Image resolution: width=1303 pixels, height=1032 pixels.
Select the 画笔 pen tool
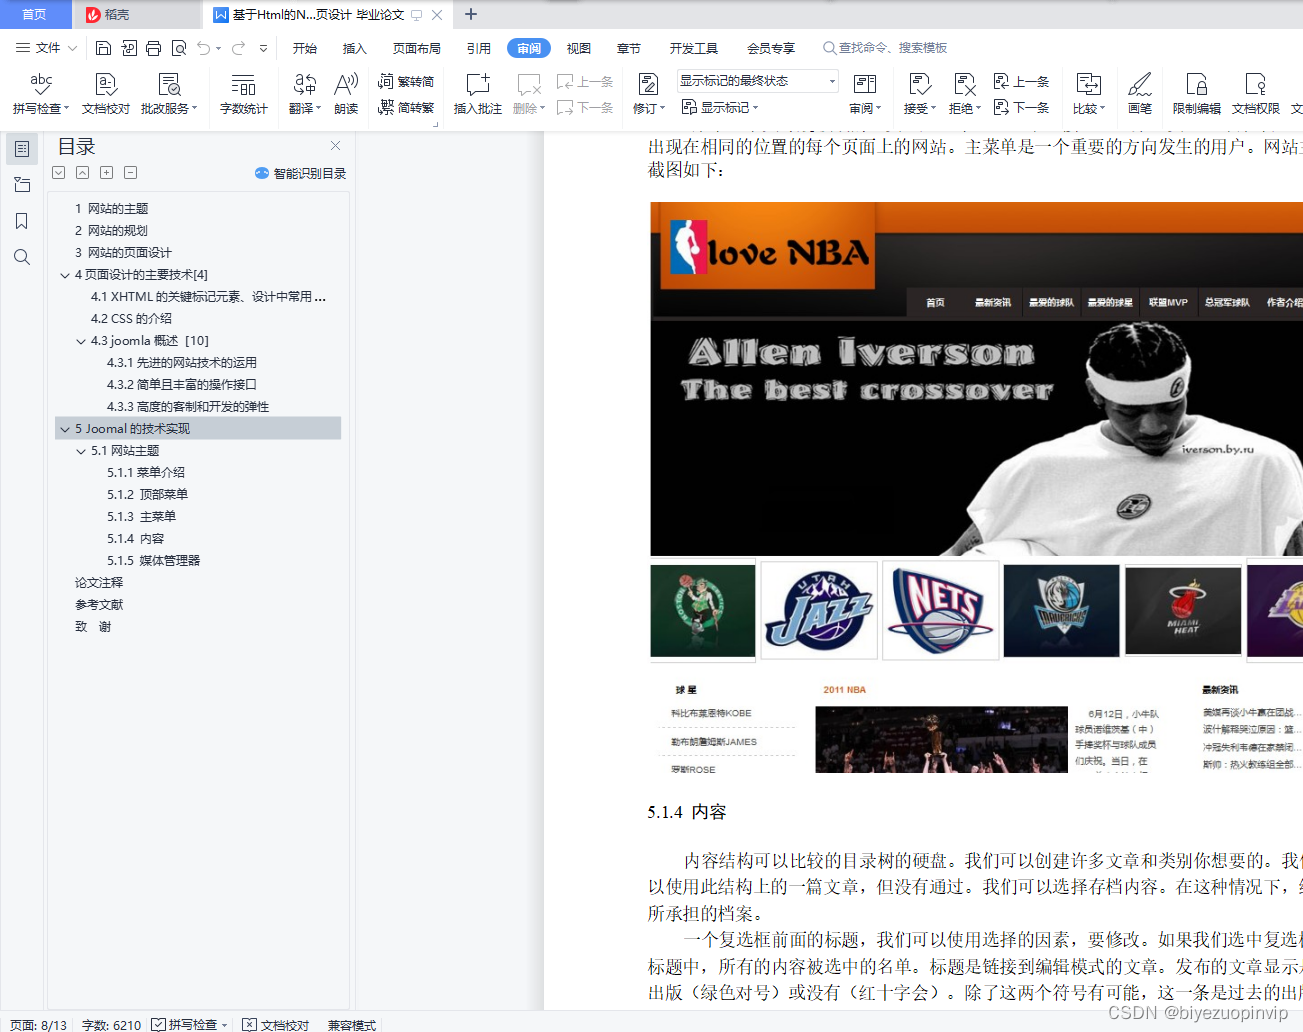[x=1140, y=94]
